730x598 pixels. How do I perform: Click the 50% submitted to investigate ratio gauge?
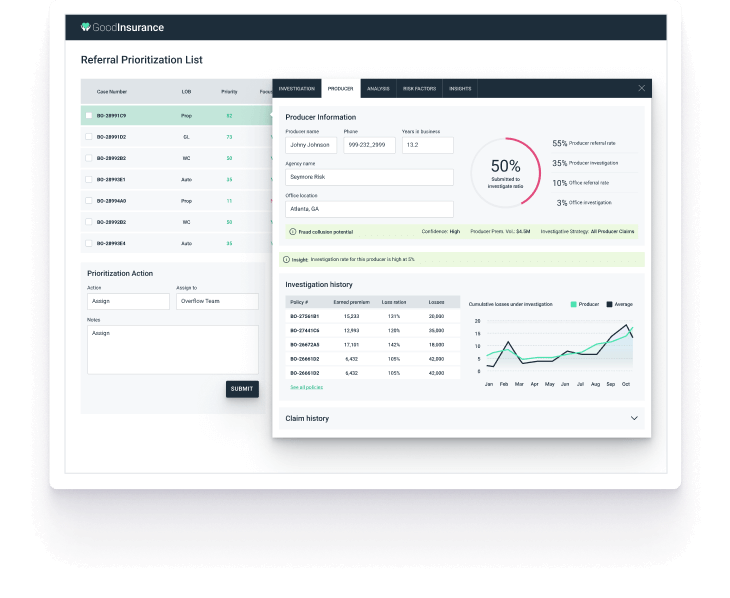506,172
